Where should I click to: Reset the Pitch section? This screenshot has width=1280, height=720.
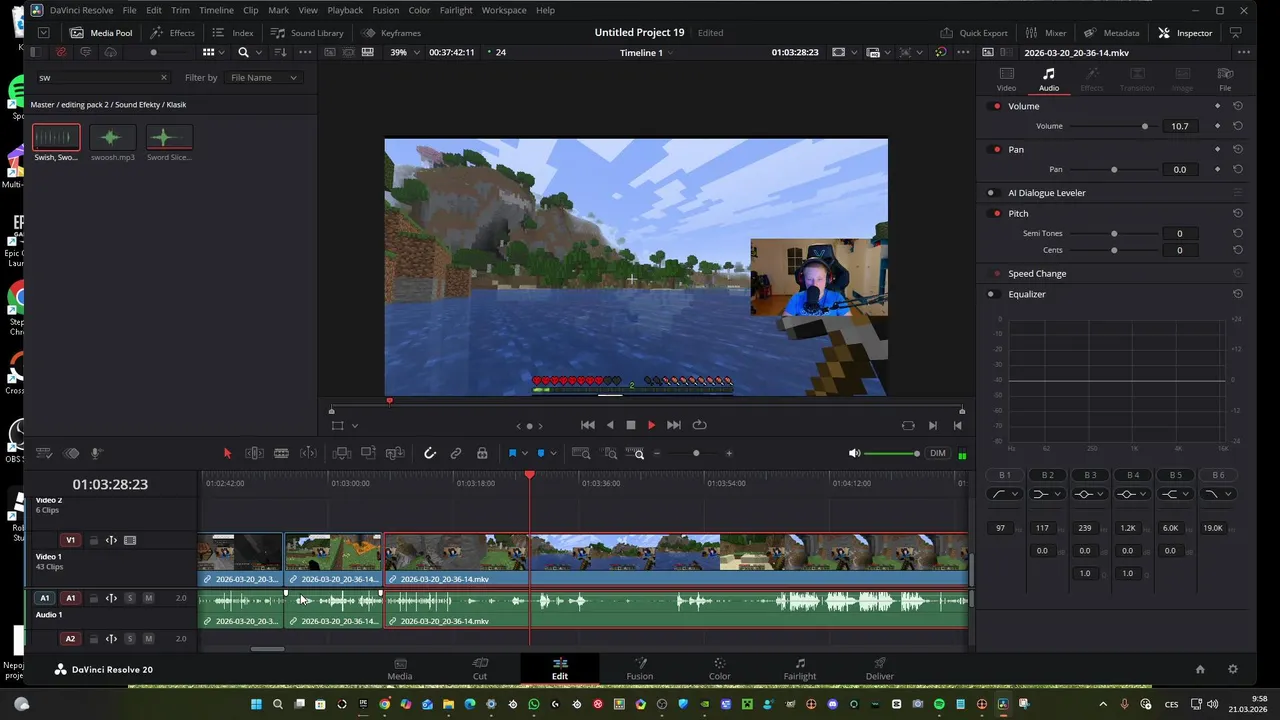point(1237,213)
